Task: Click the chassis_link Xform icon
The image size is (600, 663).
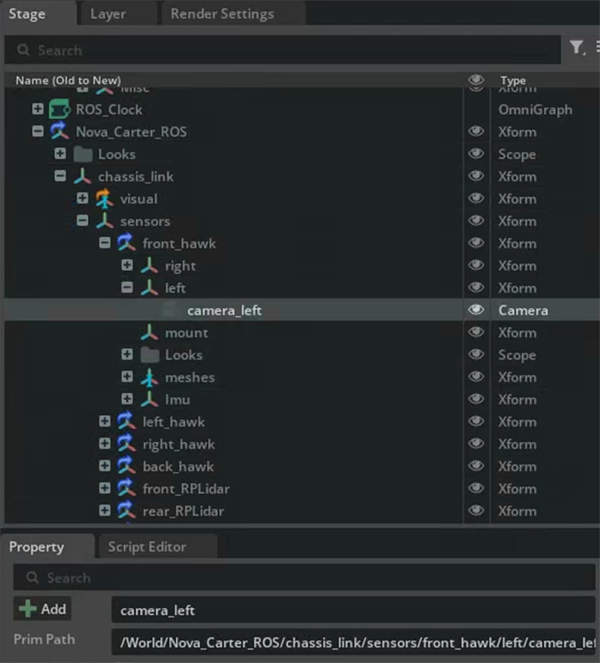Action: (82, 177)
